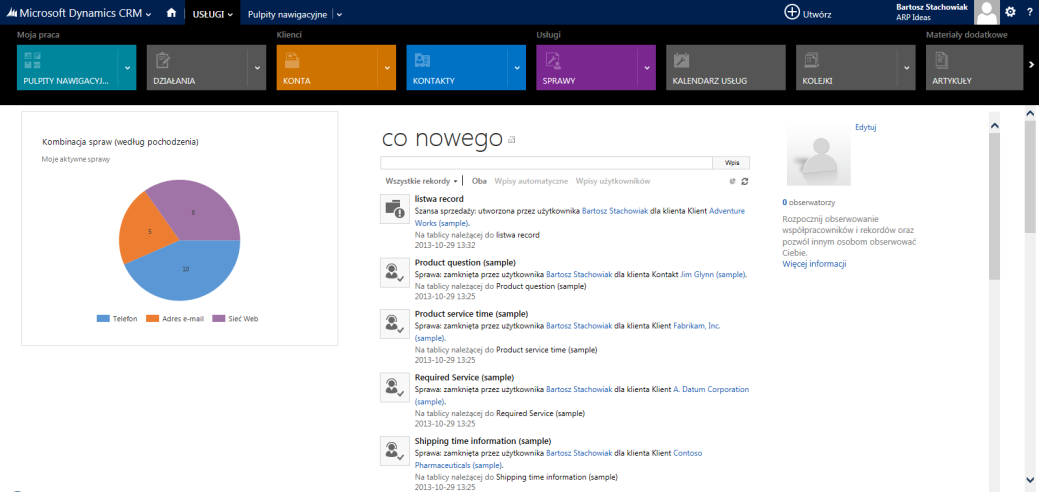Click the Sieć Web legend entry
The image size is (1039, 492).
pyautogui.click(x=235, y=319)
